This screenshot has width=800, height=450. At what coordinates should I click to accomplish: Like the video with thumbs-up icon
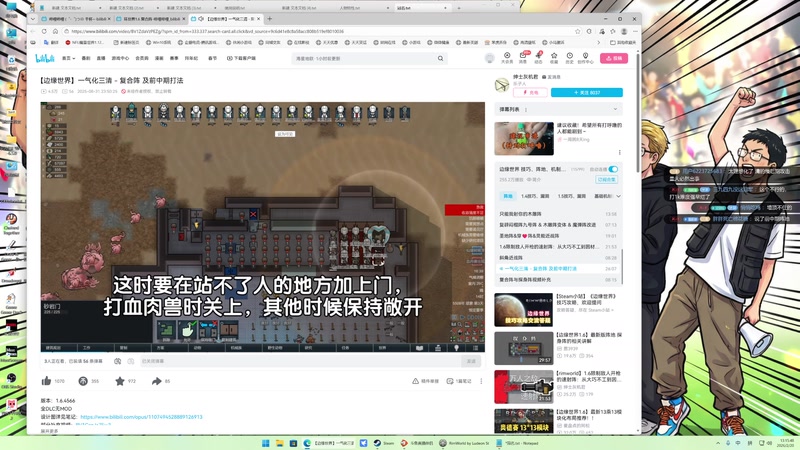click(46, 381)
